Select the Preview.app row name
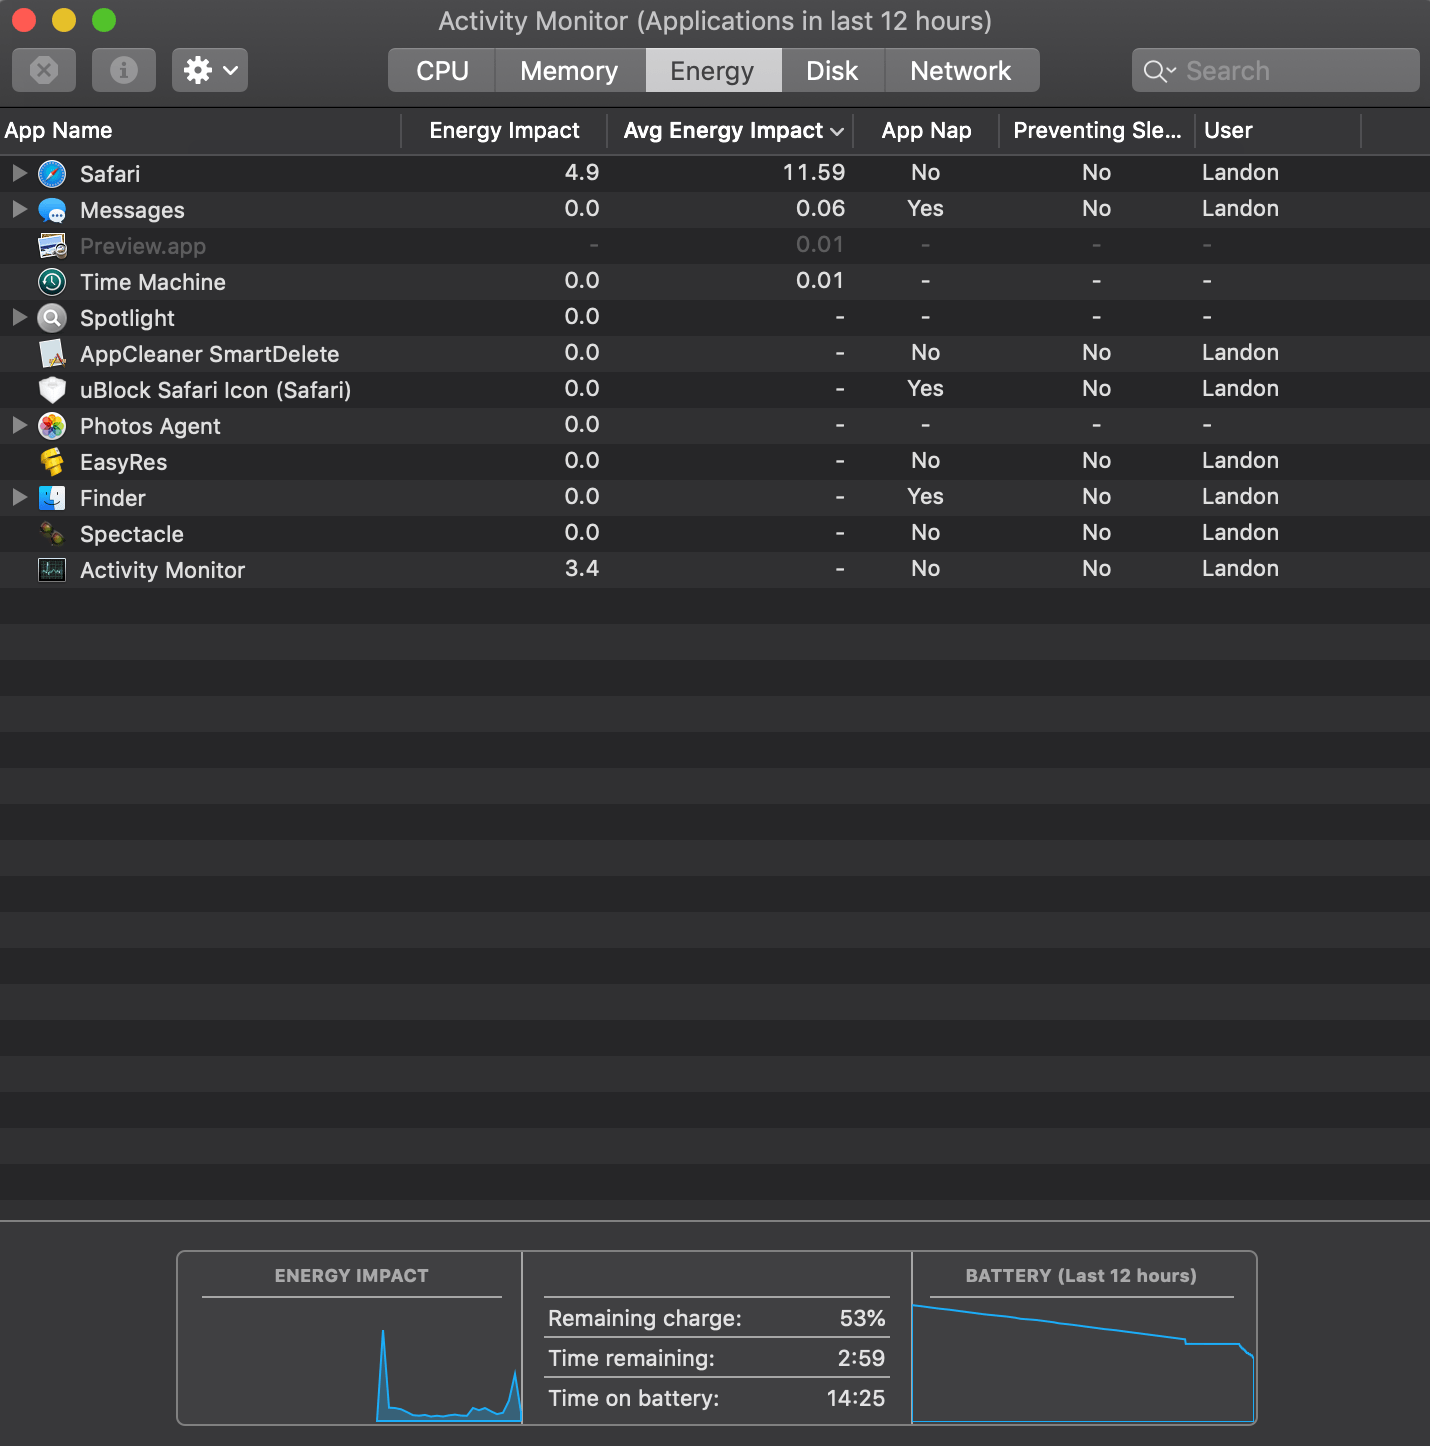The image size is (1430, 1446). click(x=143, y=246)
